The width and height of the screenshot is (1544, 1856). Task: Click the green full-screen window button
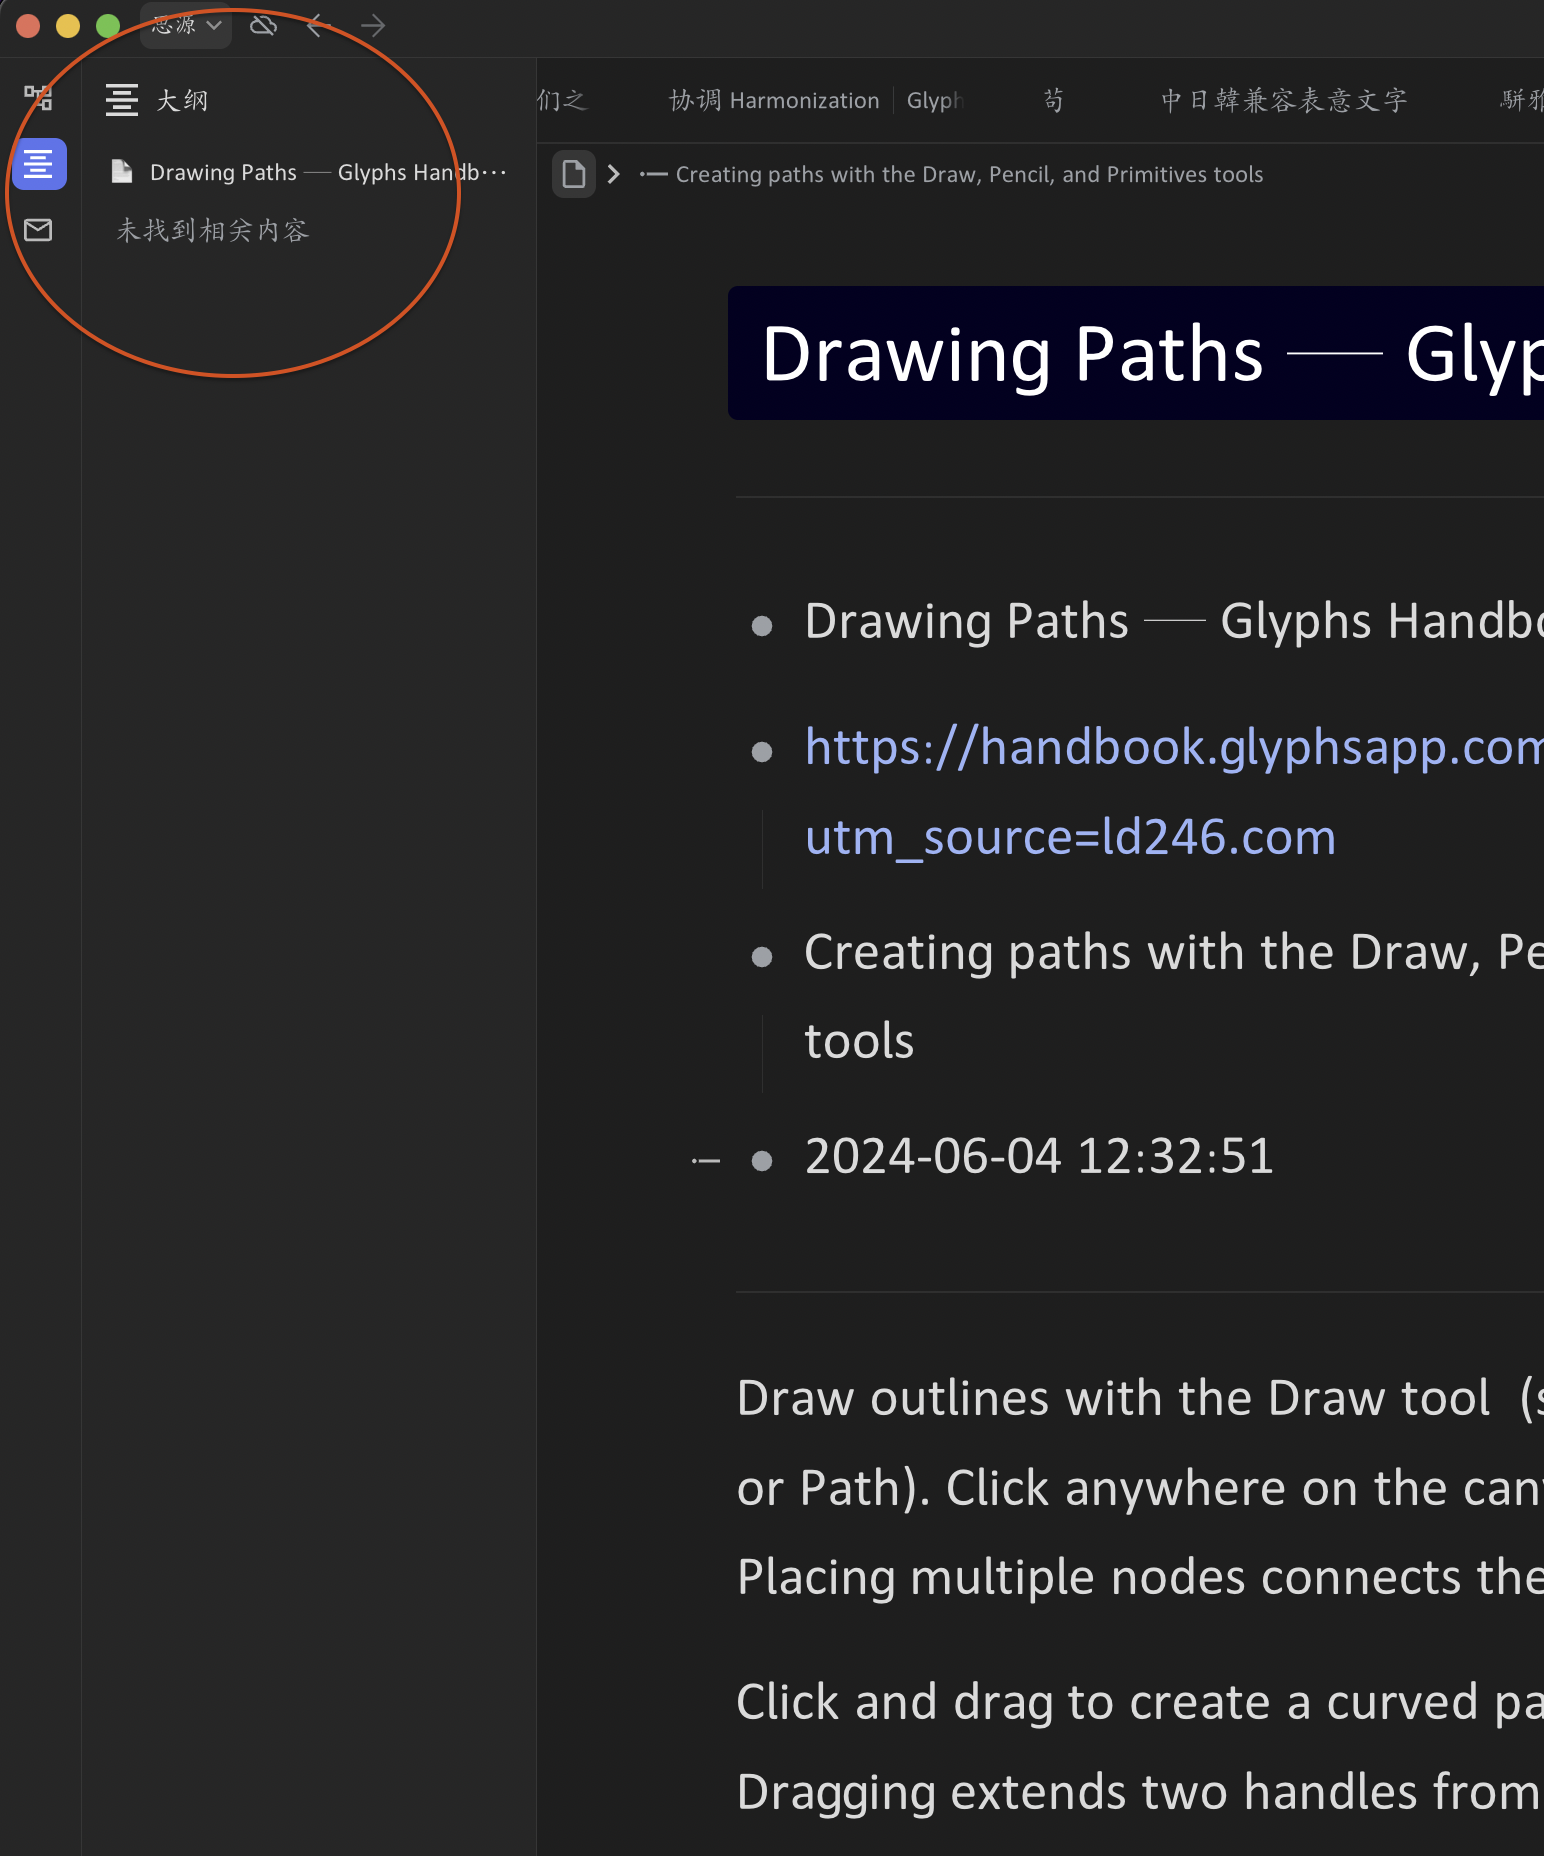pyautogui.click(x=108, y=25)
